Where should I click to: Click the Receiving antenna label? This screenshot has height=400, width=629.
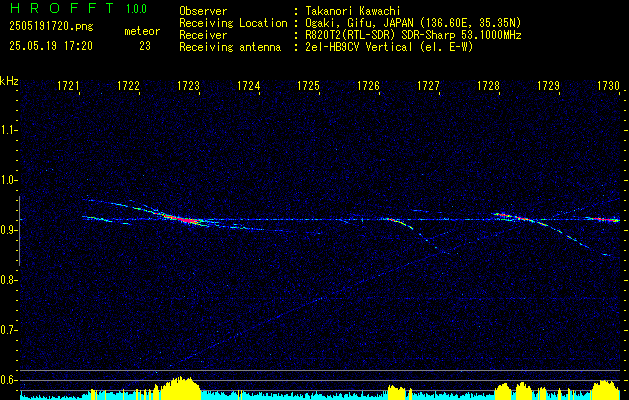230,47
